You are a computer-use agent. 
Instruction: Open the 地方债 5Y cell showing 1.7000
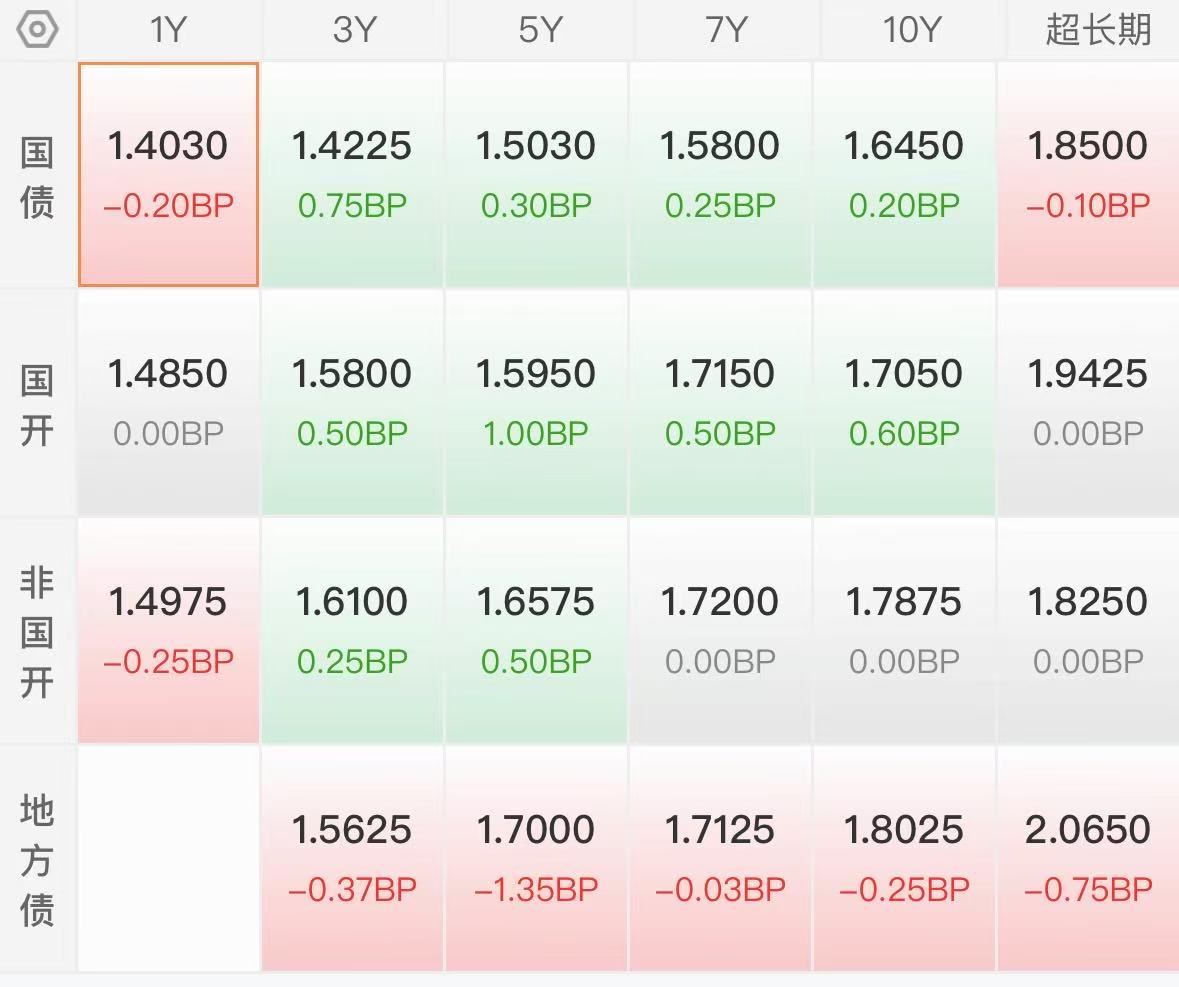point(536,858)
